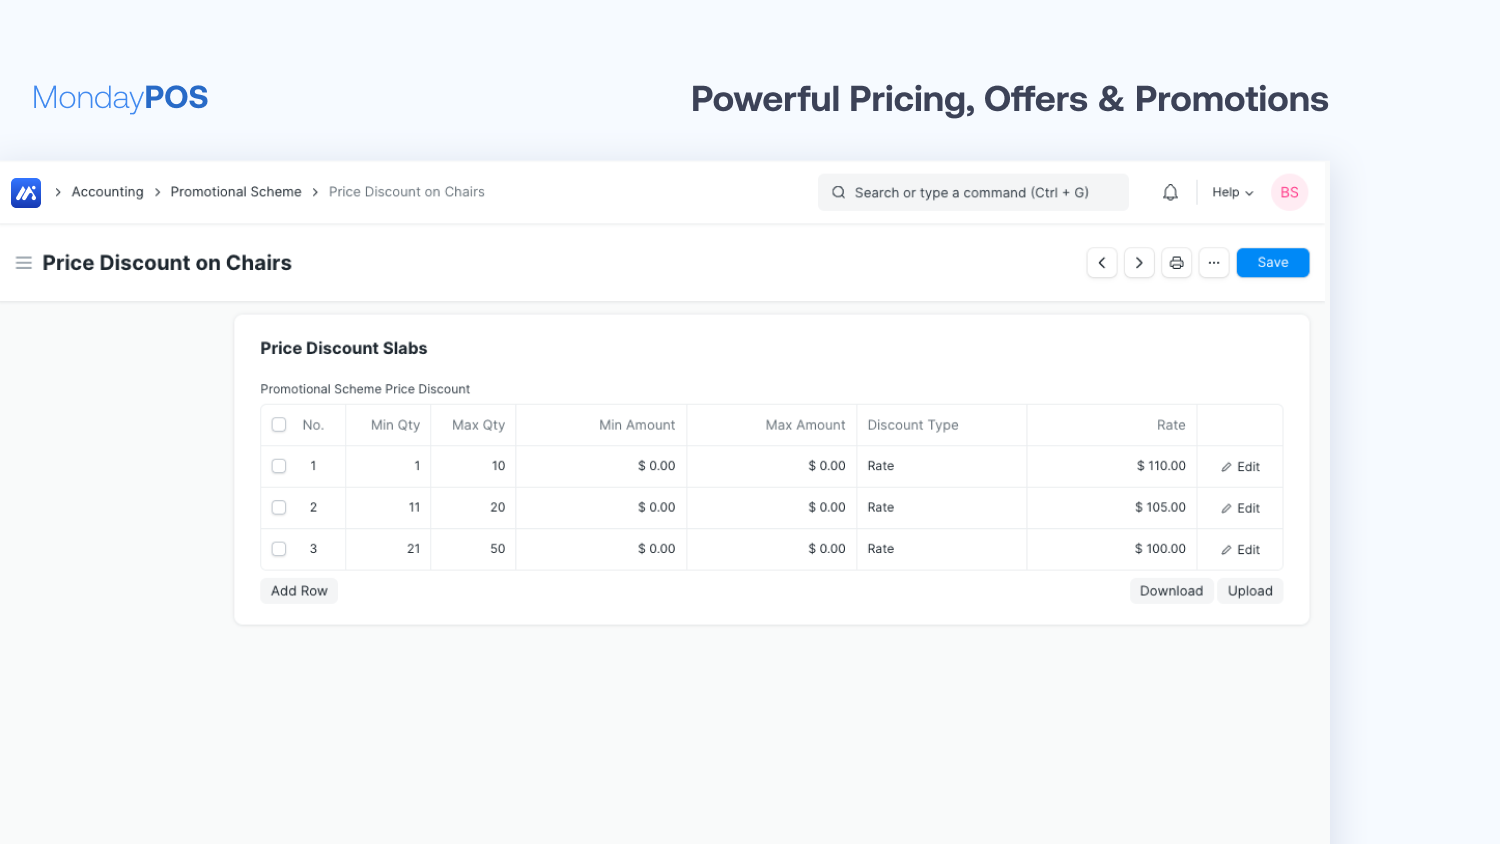This screenshot has height=844, width=1500.
Task: Go to previous record arrow
Action: (x=1102, y=263)
